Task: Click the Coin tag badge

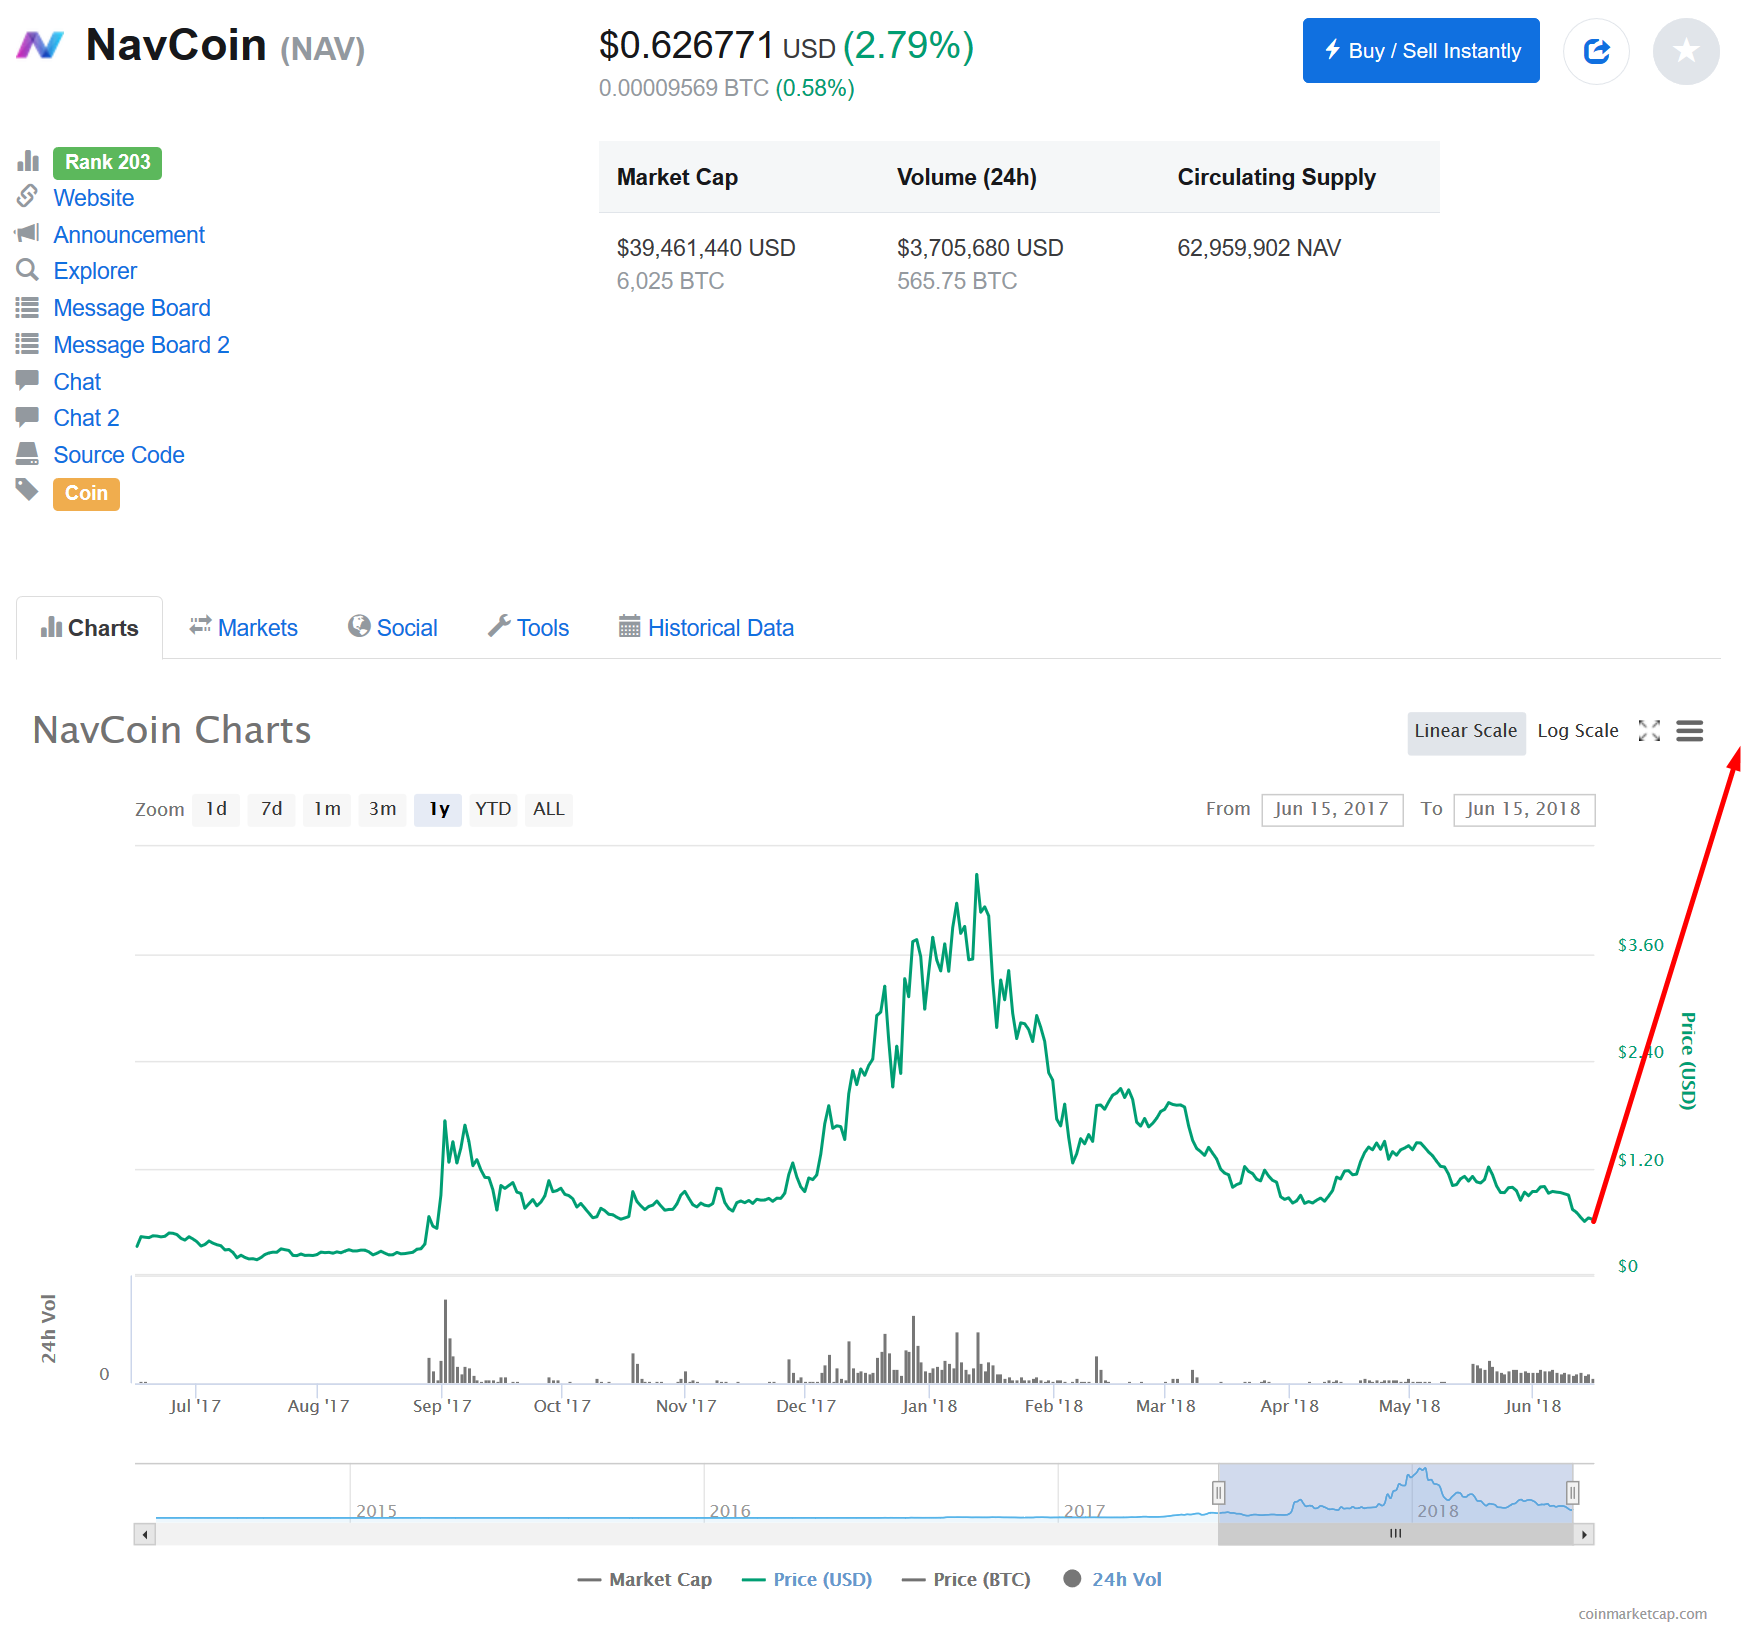Action: click(86, 494)
